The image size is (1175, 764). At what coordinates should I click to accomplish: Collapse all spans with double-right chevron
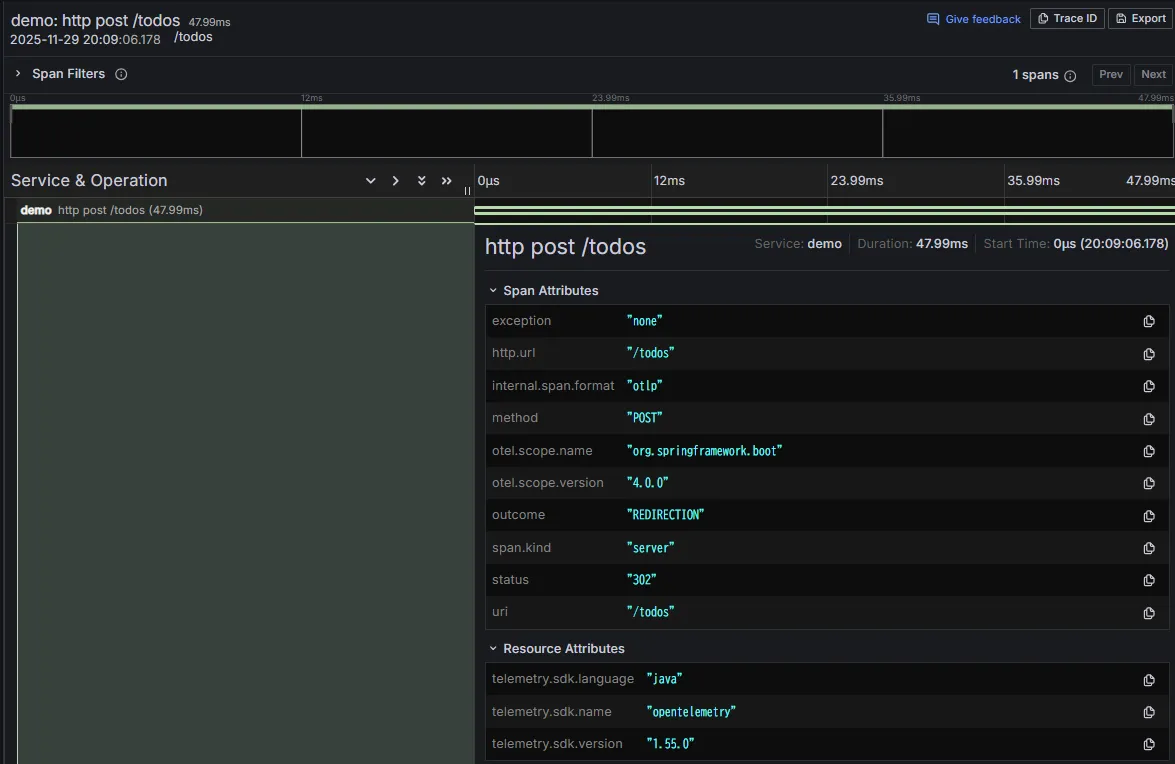point(447,181)
